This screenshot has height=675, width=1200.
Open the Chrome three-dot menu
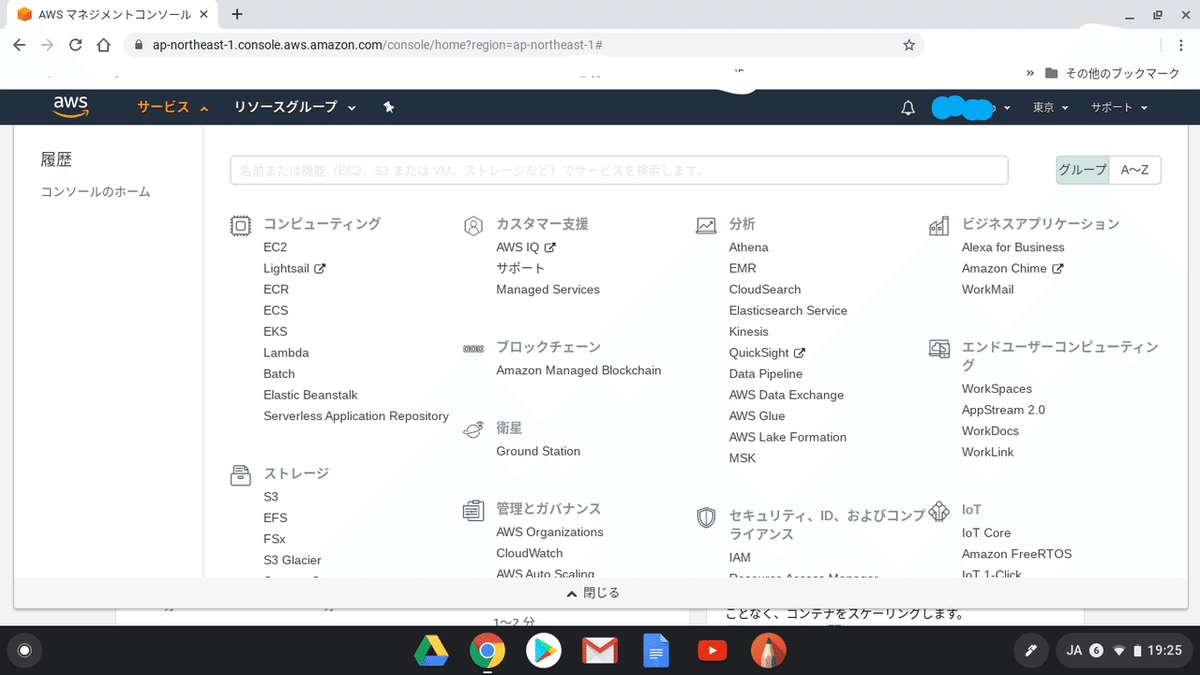[1180, 45]
